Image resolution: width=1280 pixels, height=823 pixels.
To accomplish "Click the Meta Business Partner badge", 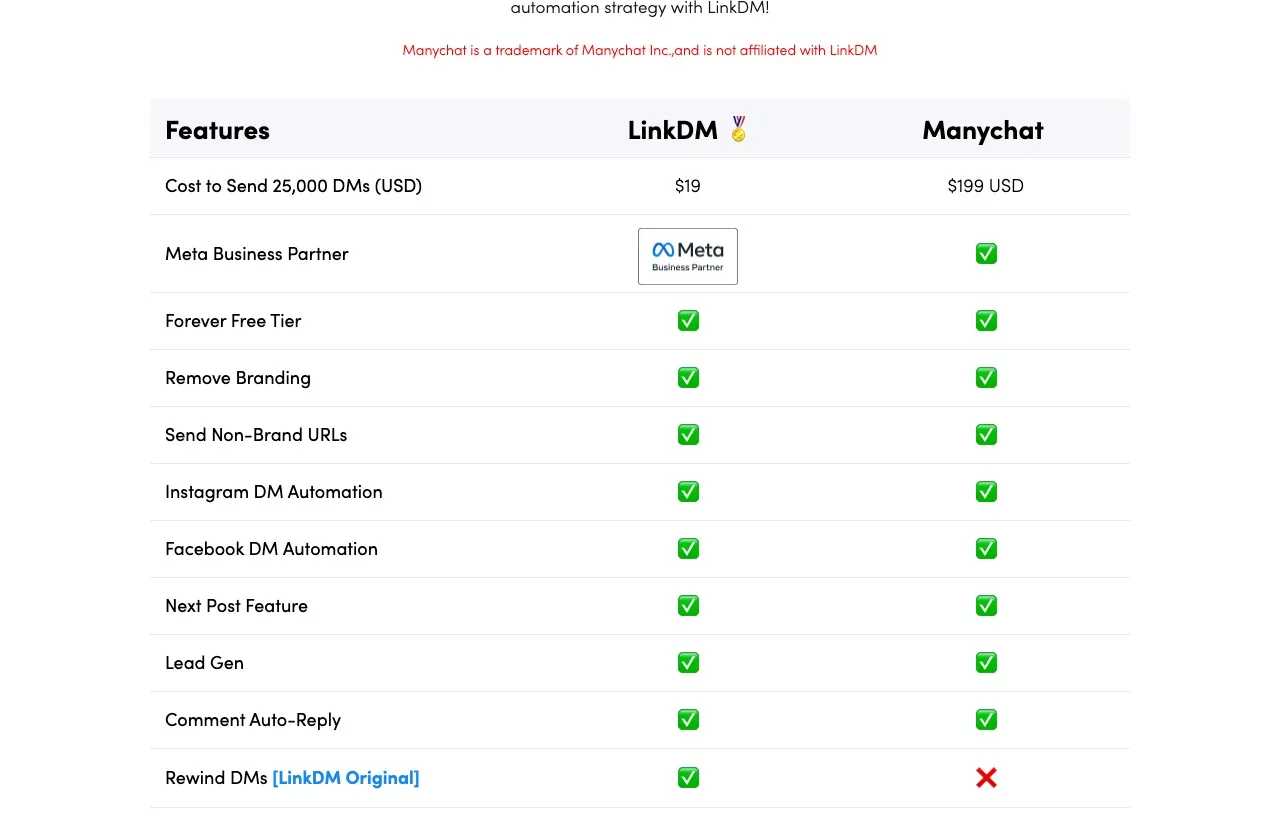I will point(688,256).
